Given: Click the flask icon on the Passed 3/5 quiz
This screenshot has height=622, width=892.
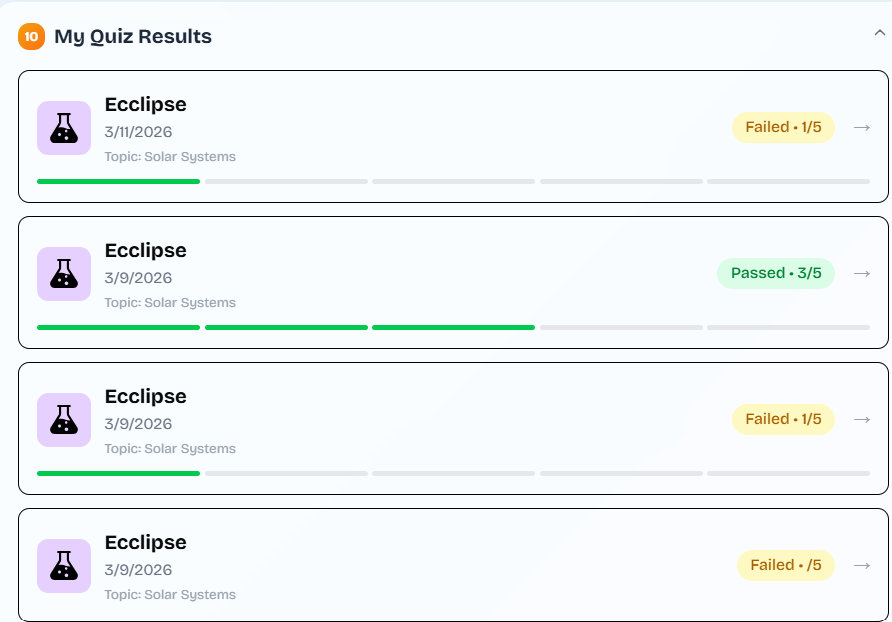Looking at the screenshot, I should (64, 274).
